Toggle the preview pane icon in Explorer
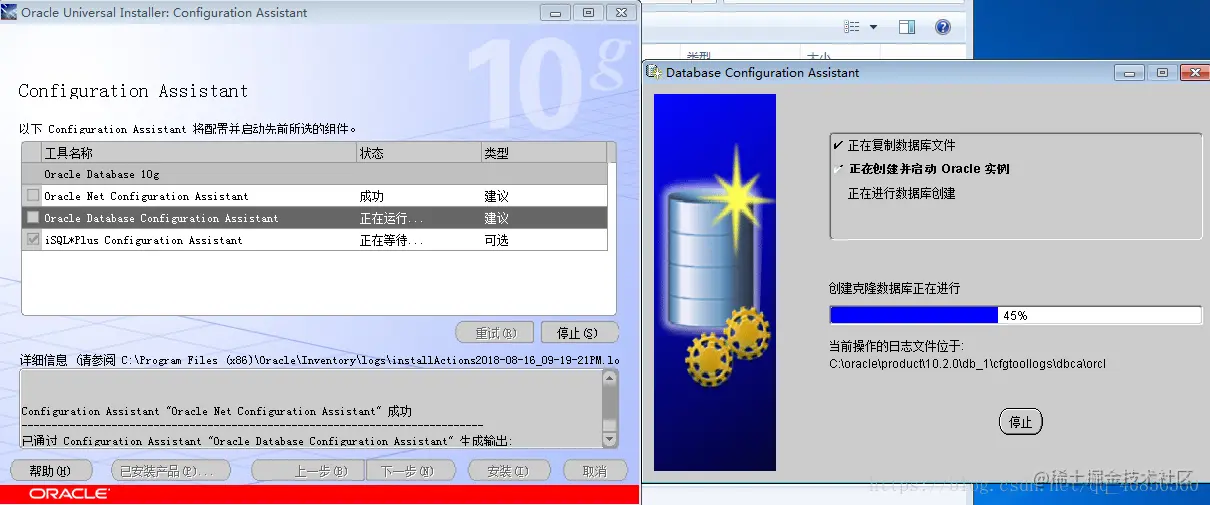Viewport: 1210px width, 505px height. coord(907,27)
